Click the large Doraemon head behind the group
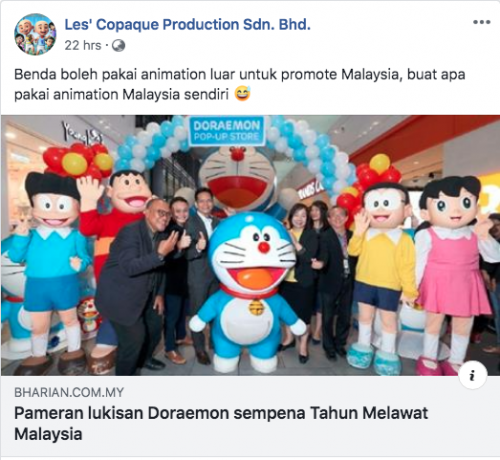Screen dimensions: 500x460 click(238, 178)
